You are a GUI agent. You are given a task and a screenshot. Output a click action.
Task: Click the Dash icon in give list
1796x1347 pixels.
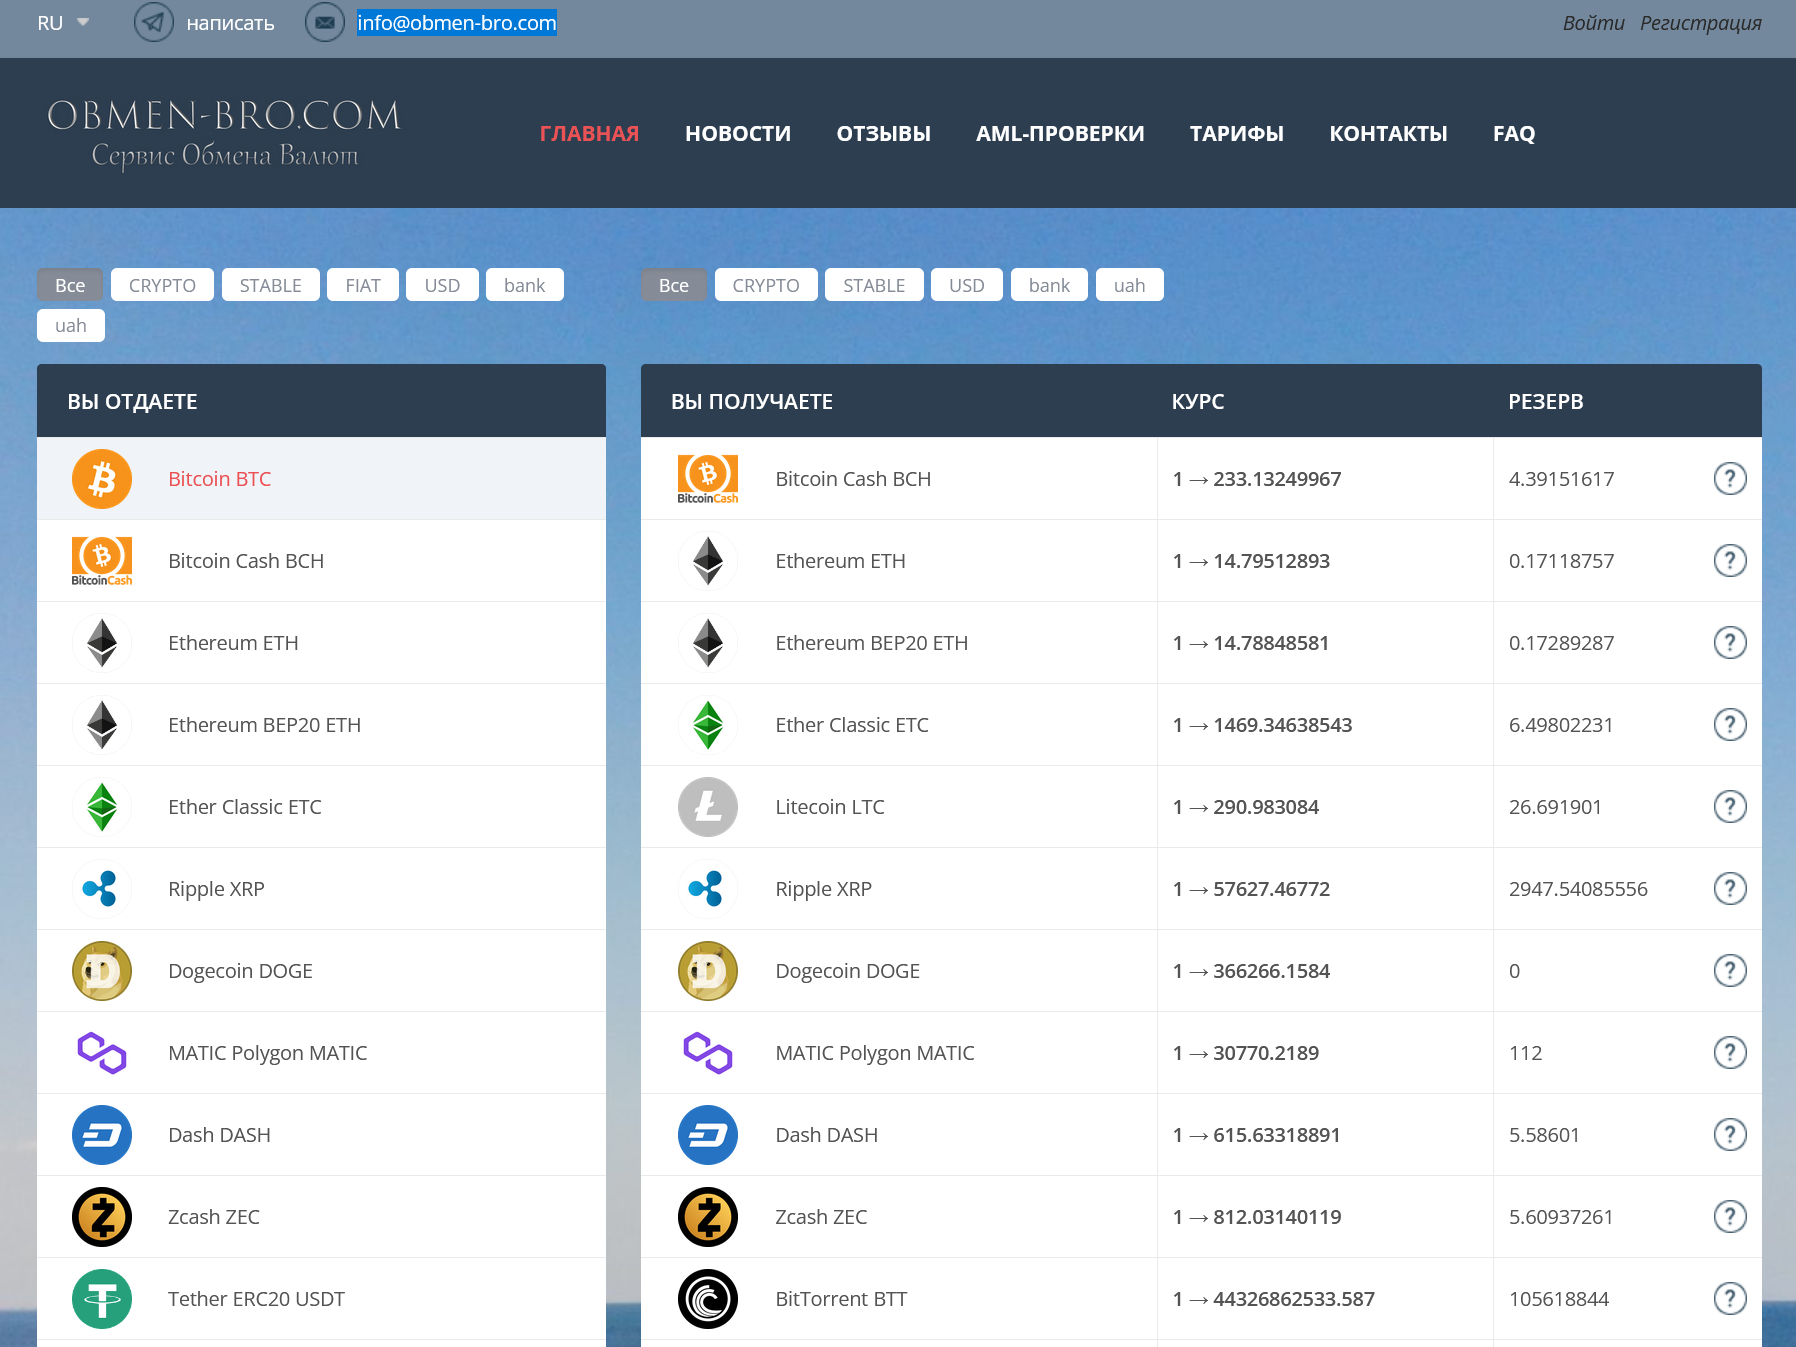102,1135
